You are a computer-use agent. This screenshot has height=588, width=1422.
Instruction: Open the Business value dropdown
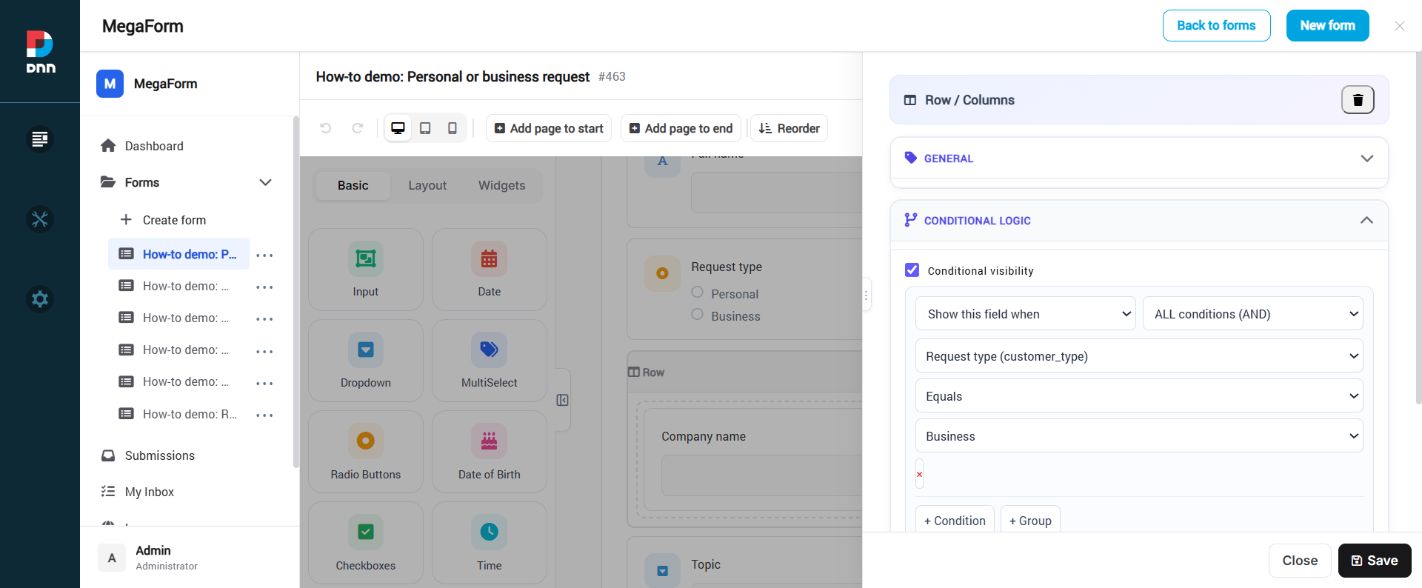coord(1139,436)
